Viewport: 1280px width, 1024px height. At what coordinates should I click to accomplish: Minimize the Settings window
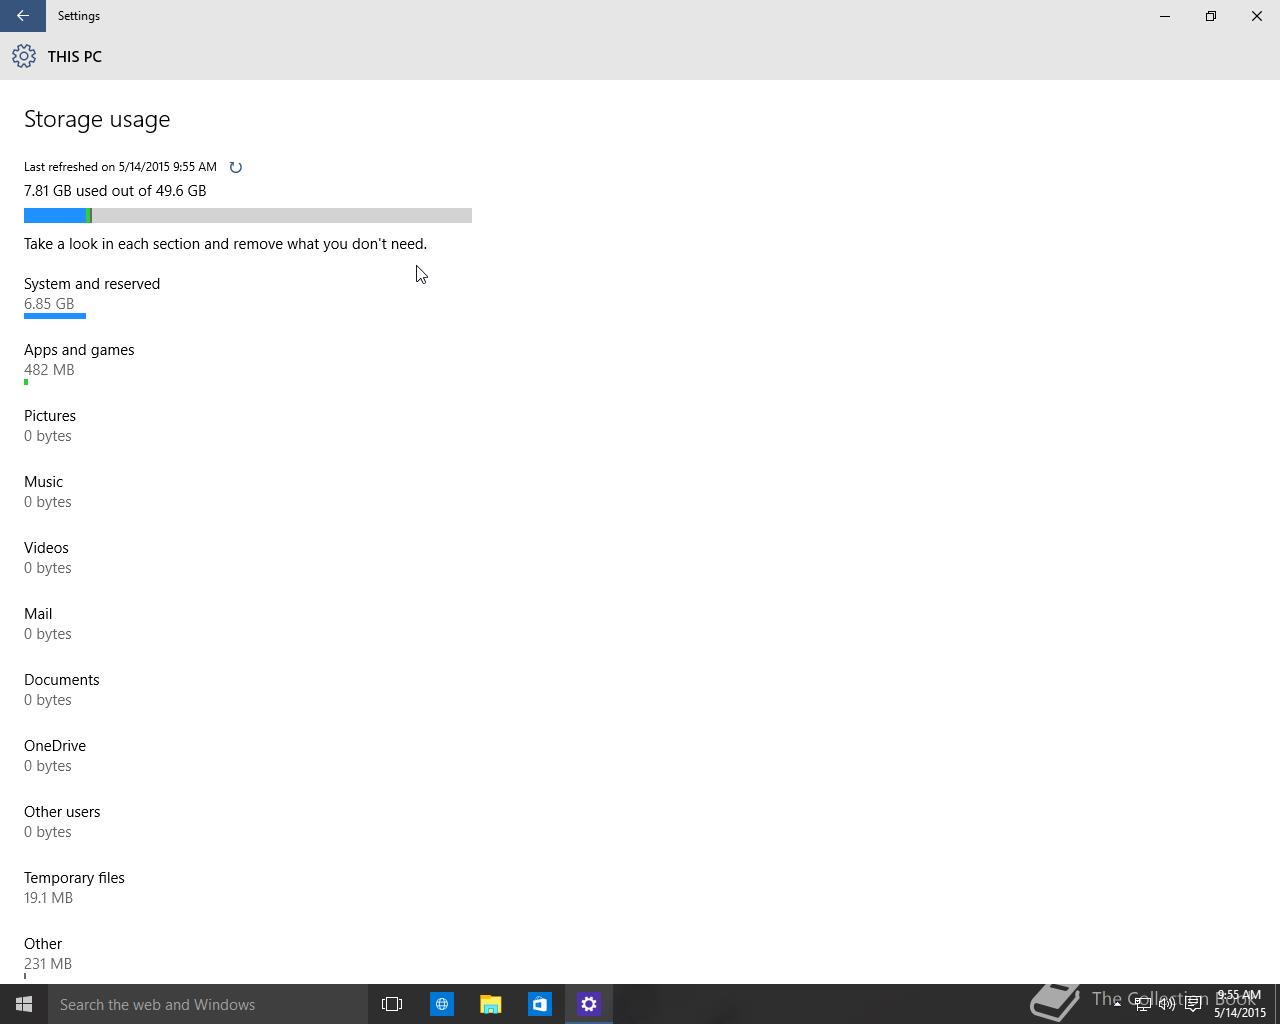(1165, 16)
